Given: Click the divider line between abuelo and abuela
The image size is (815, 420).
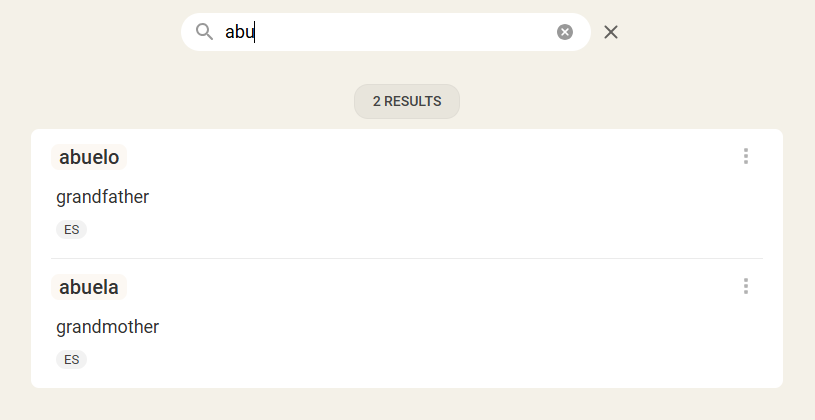Looking at the screenshot, I should coord(406,258).
